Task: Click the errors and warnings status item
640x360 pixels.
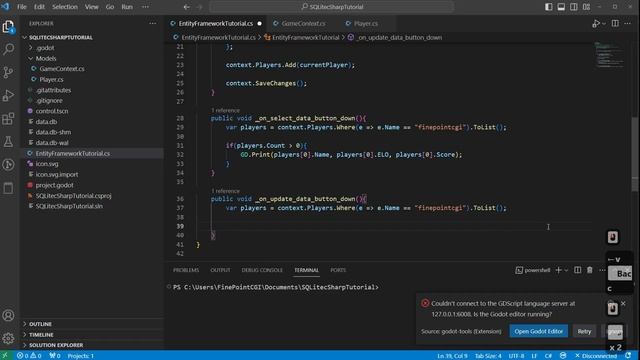Action: pyautogui.click(x=29, y=356)
